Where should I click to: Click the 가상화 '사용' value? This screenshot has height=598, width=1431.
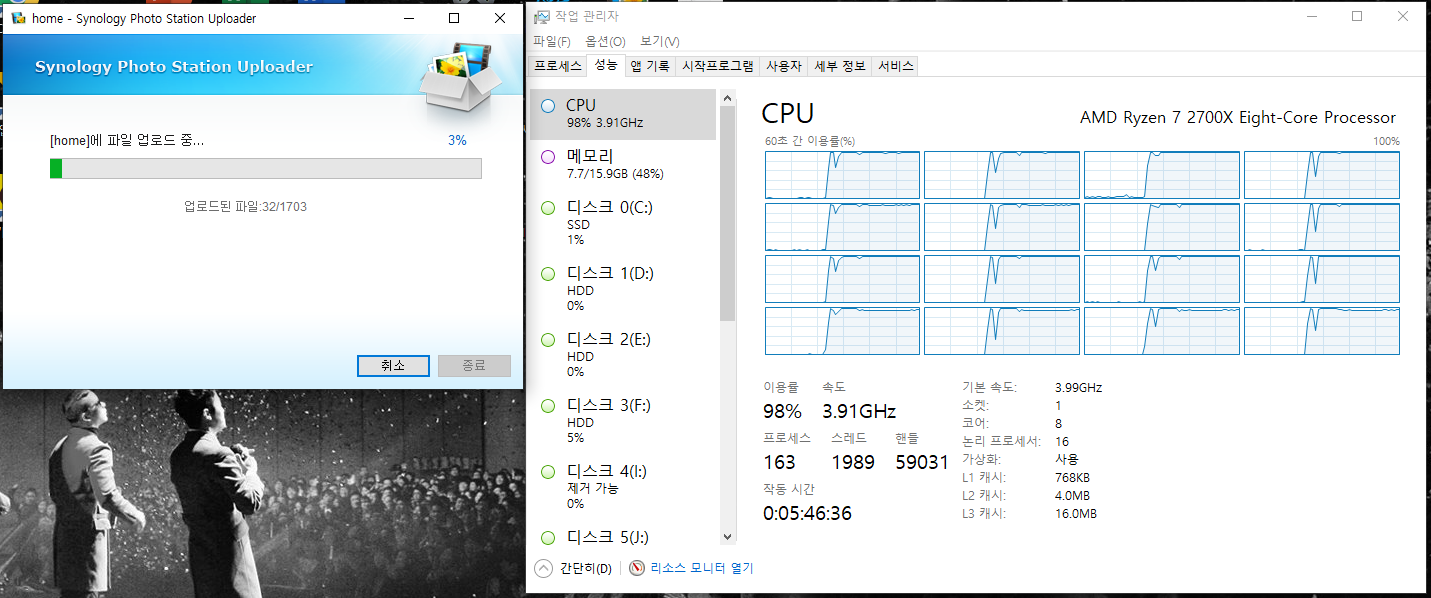coord(1067,460)
